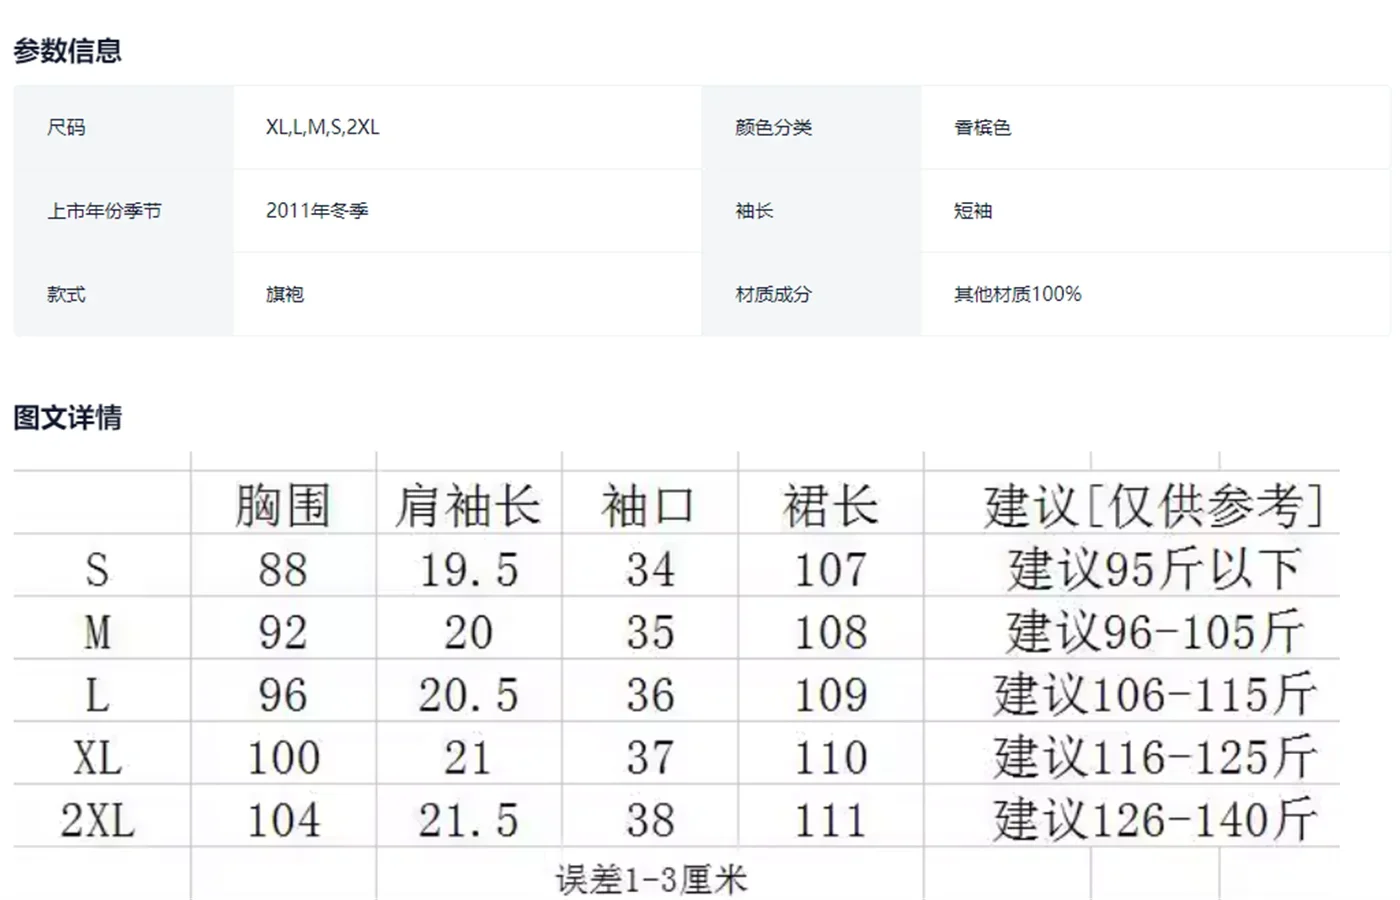The height and width of the screenshot is (900, 1400).
Task: Click cuff value 36
Action: point(650,695)
